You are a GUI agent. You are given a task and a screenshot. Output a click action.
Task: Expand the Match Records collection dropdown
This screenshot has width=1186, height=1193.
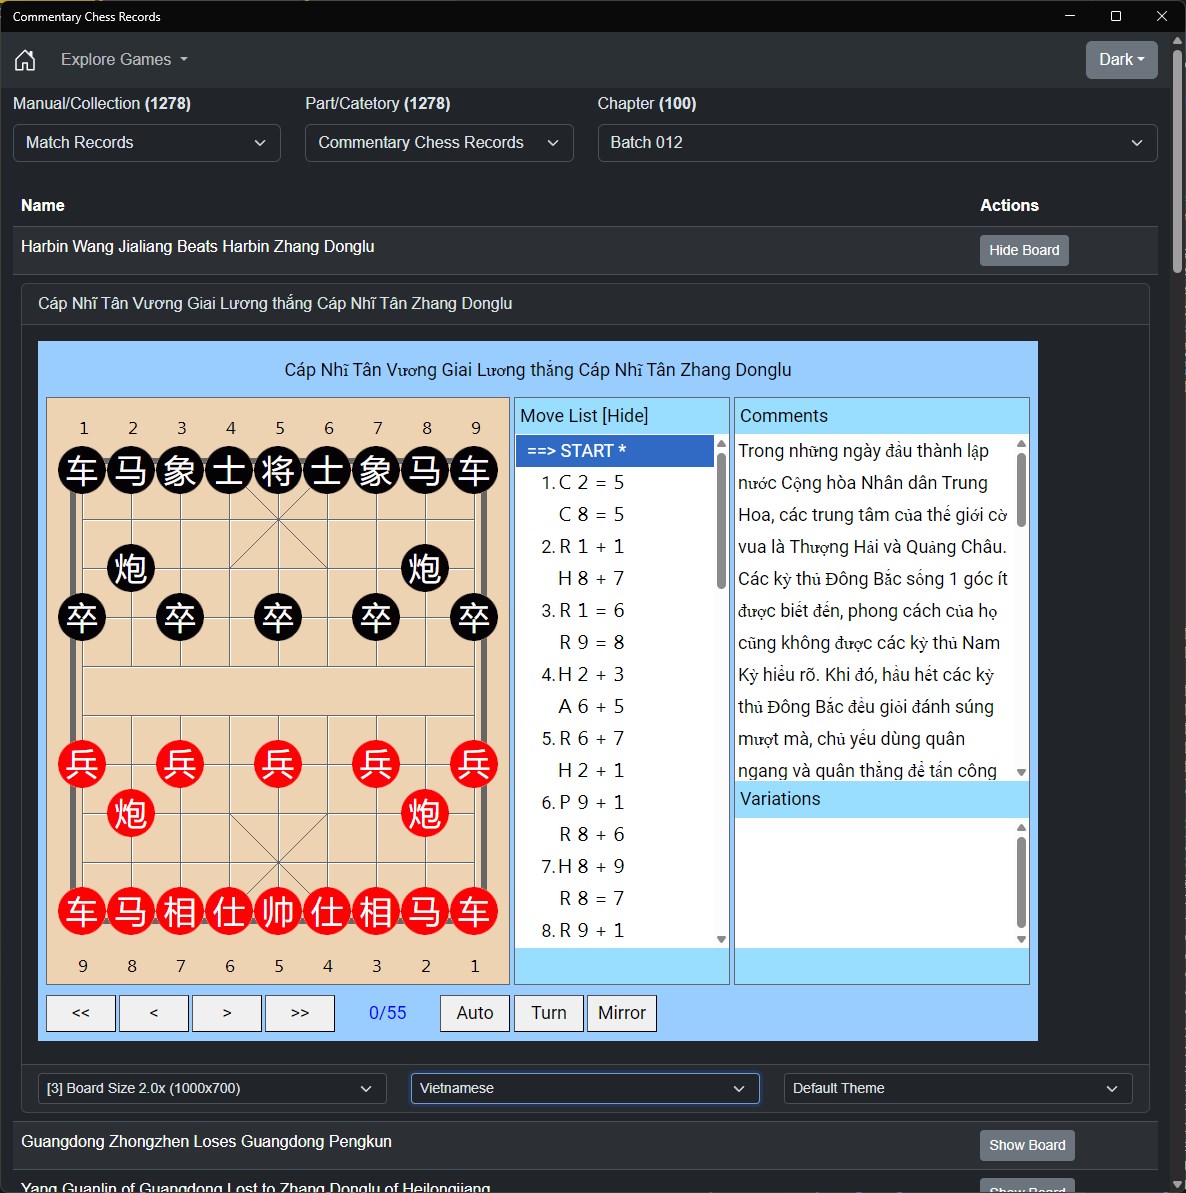point(147,143)
